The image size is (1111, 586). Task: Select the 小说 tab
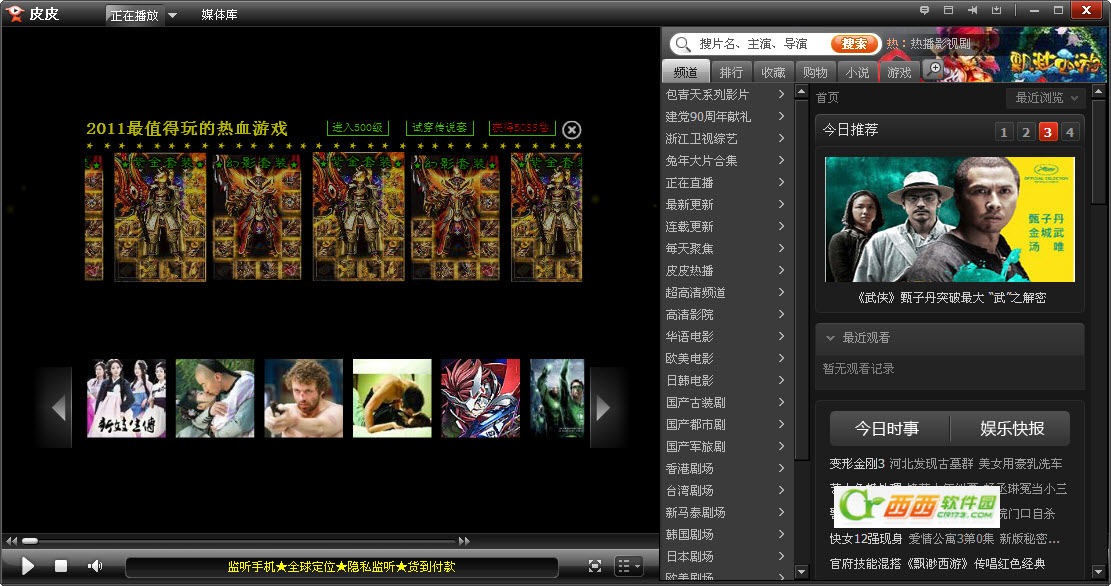(857, 72)
